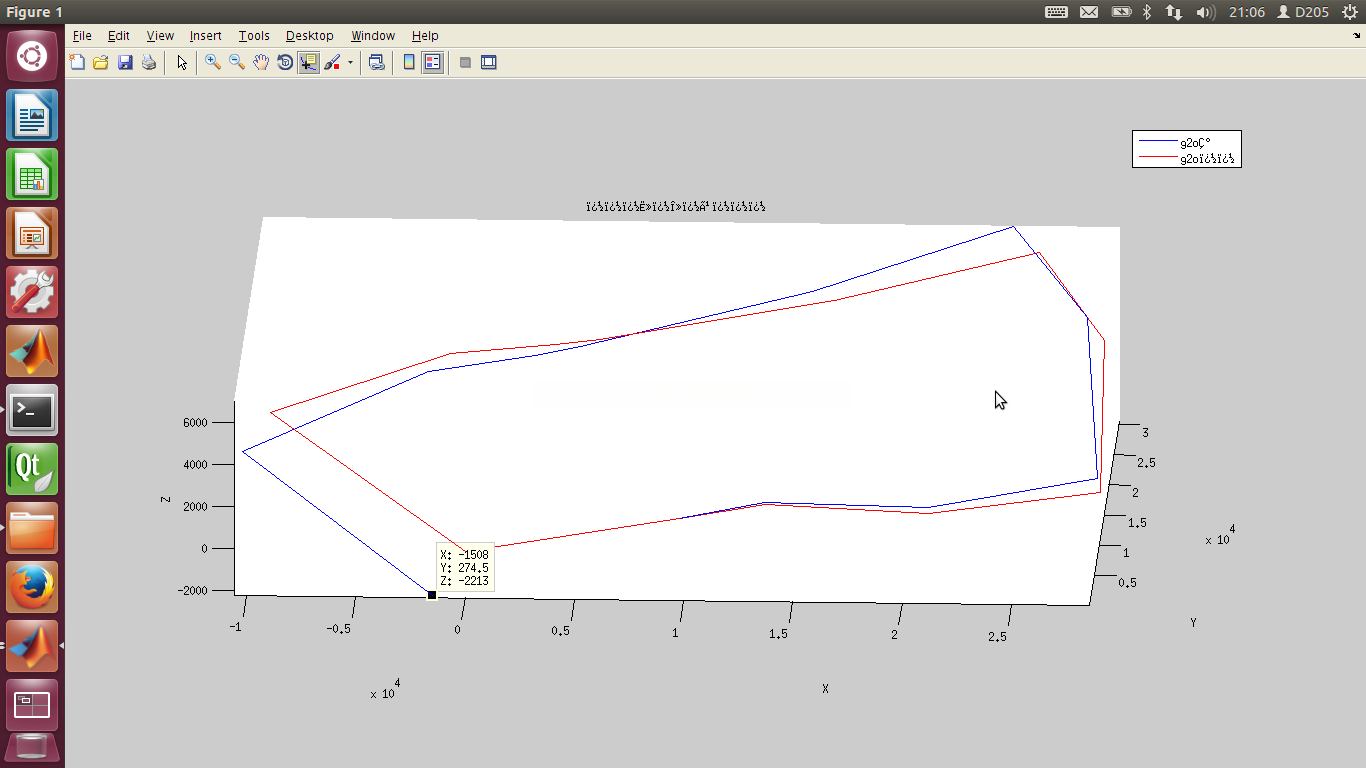Open the keyboard input indicator
This screenshot has width=1366, height=768.
pos(1056,12)
